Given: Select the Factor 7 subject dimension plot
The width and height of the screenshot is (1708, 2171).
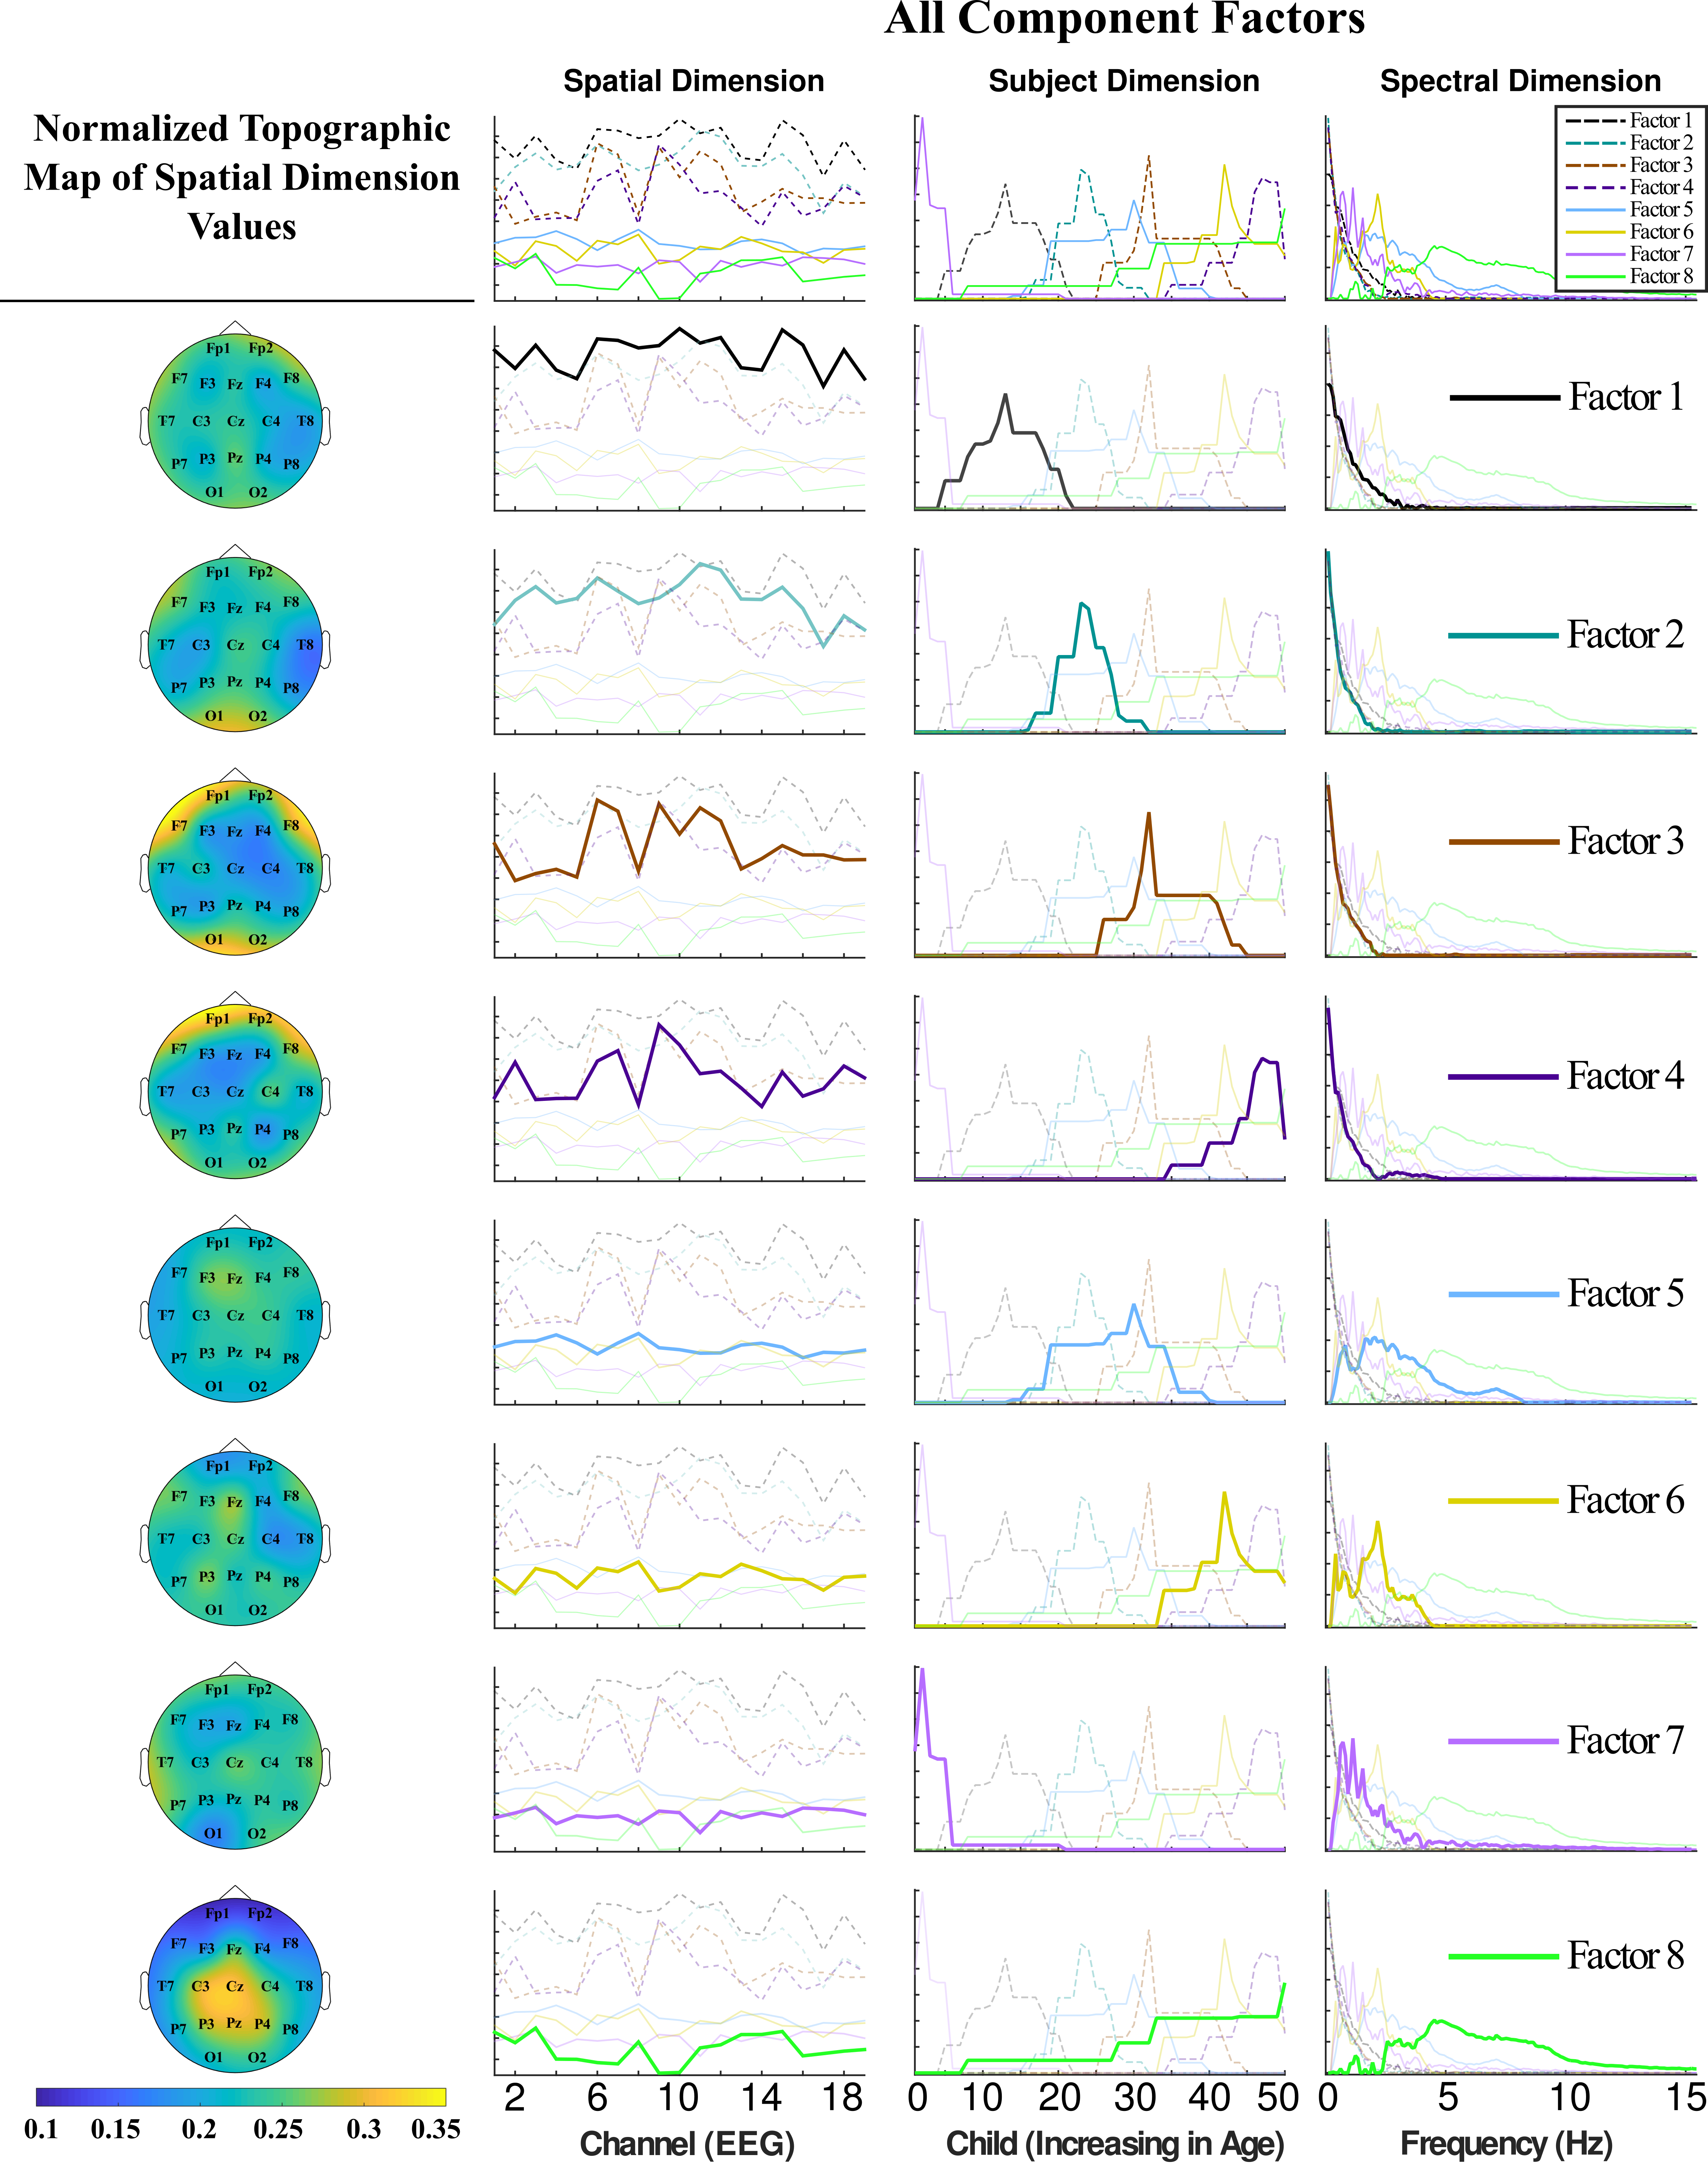Looking at the screenshot, I should coord(1100,1759).
